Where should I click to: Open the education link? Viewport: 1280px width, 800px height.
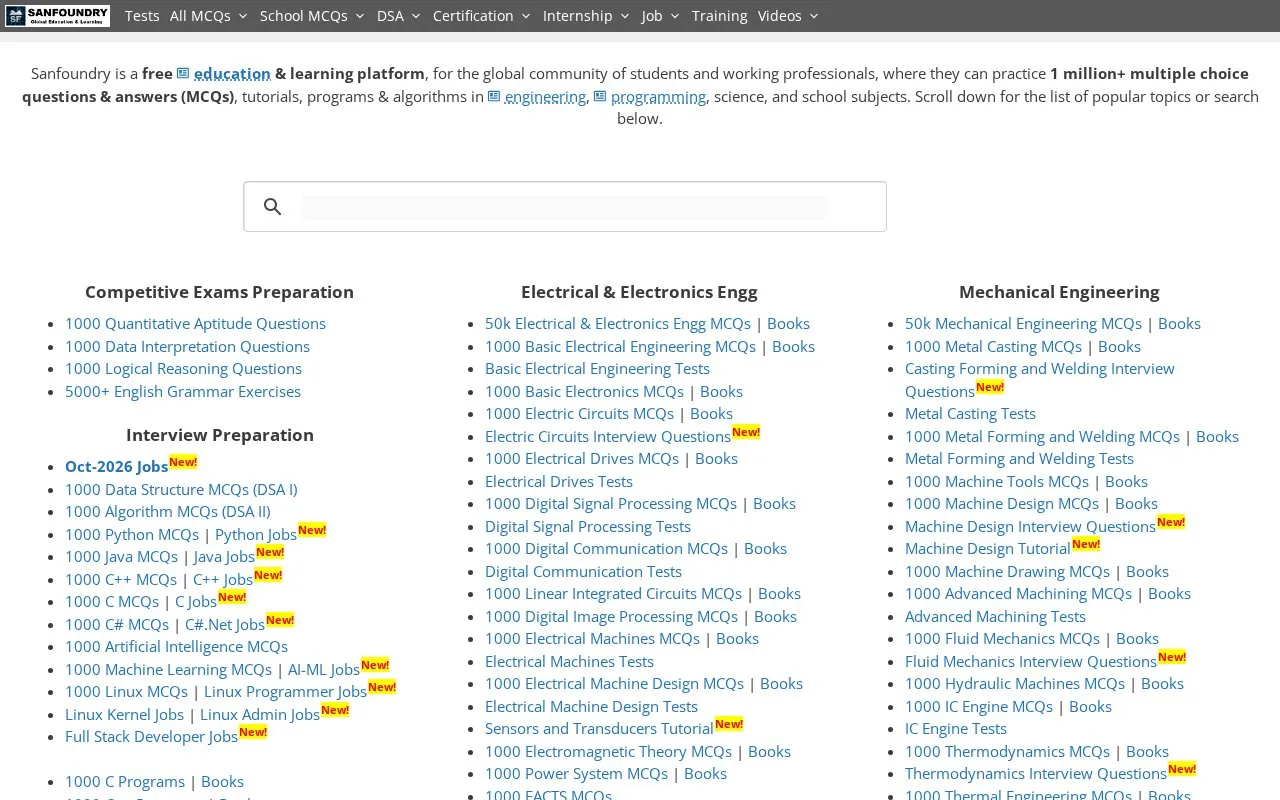(x=232, y=73)
